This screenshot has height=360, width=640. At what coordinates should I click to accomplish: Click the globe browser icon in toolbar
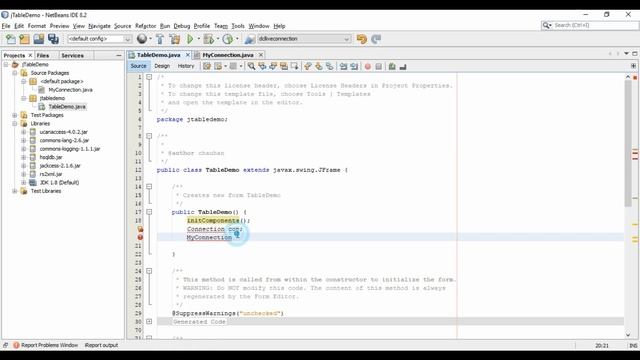point(142,39)
